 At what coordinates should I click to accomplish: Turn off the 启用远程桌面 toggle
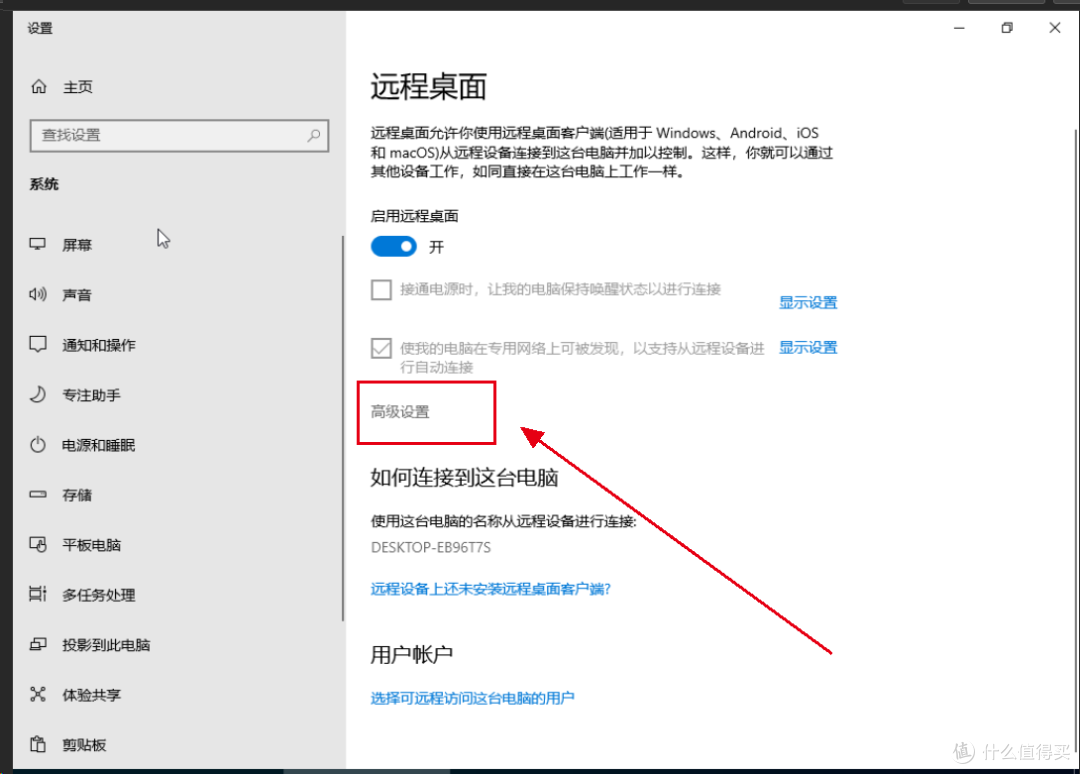[x=393, y=246]
